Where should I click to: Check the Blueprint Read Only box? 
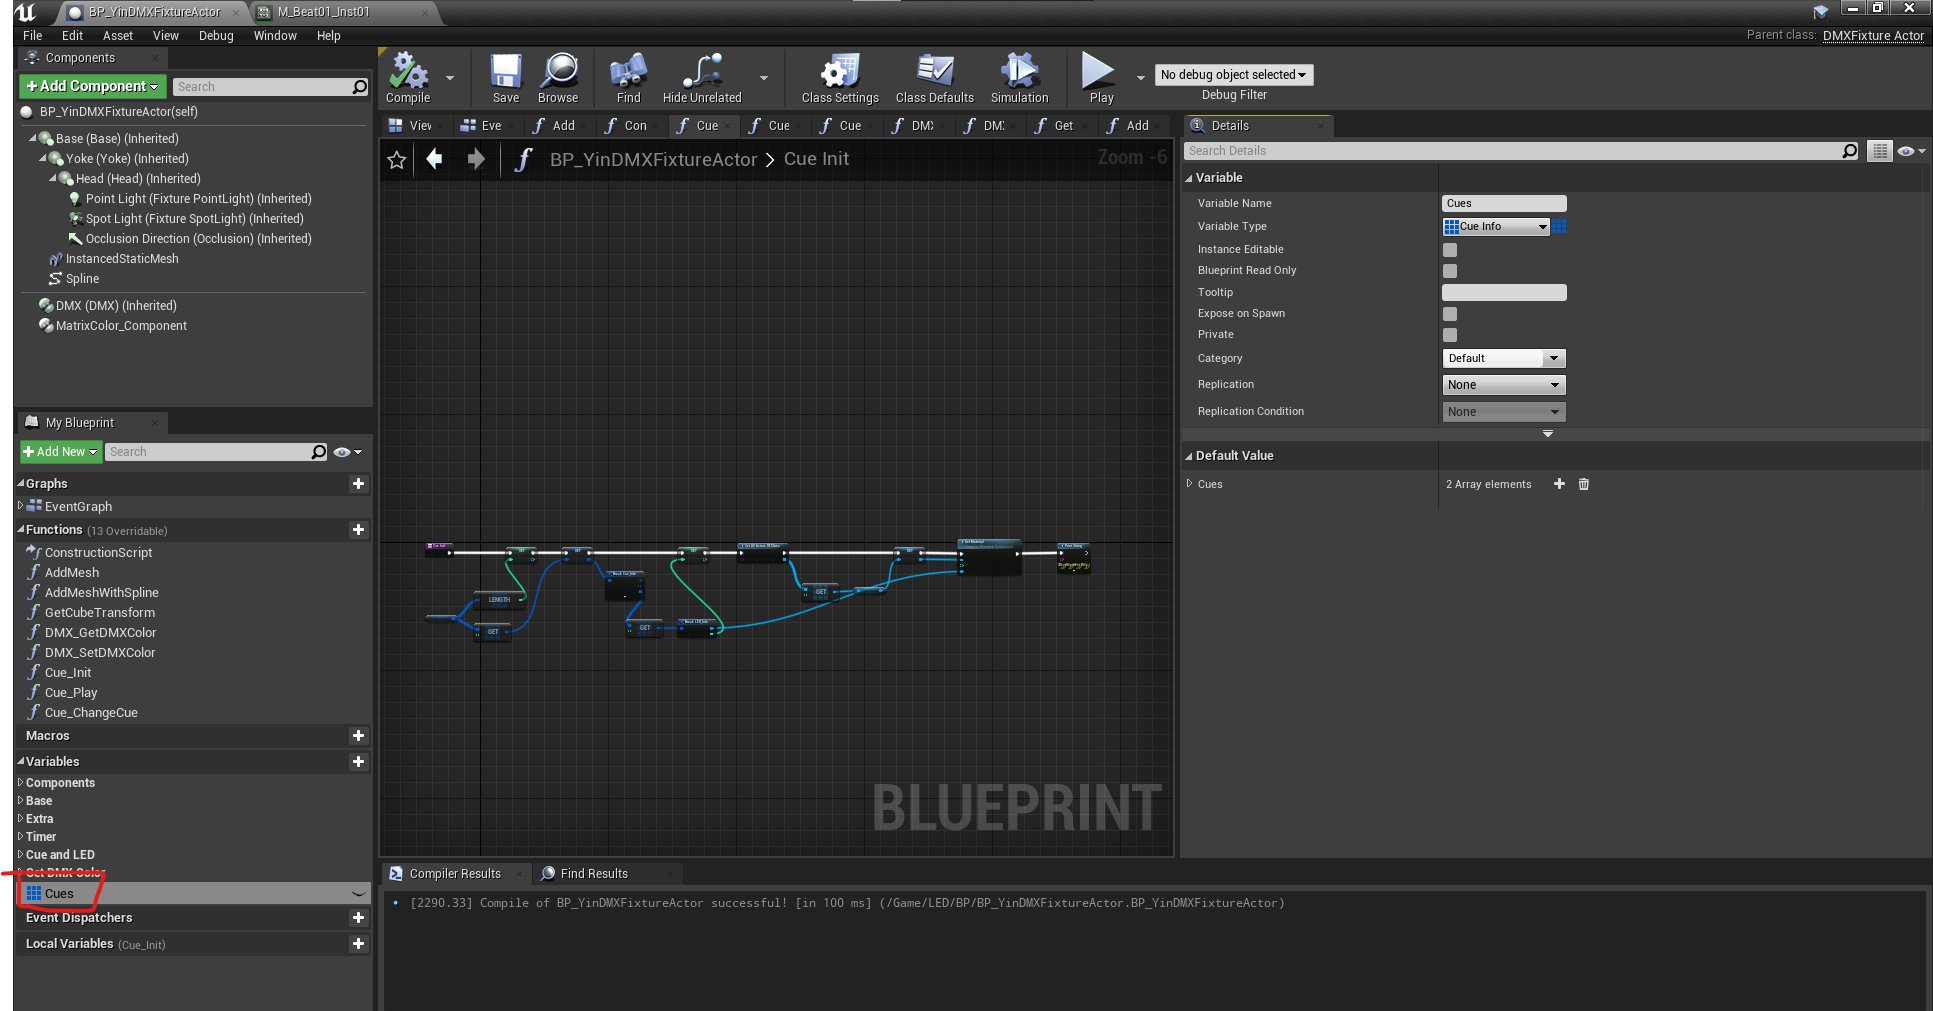[1450, 271]
